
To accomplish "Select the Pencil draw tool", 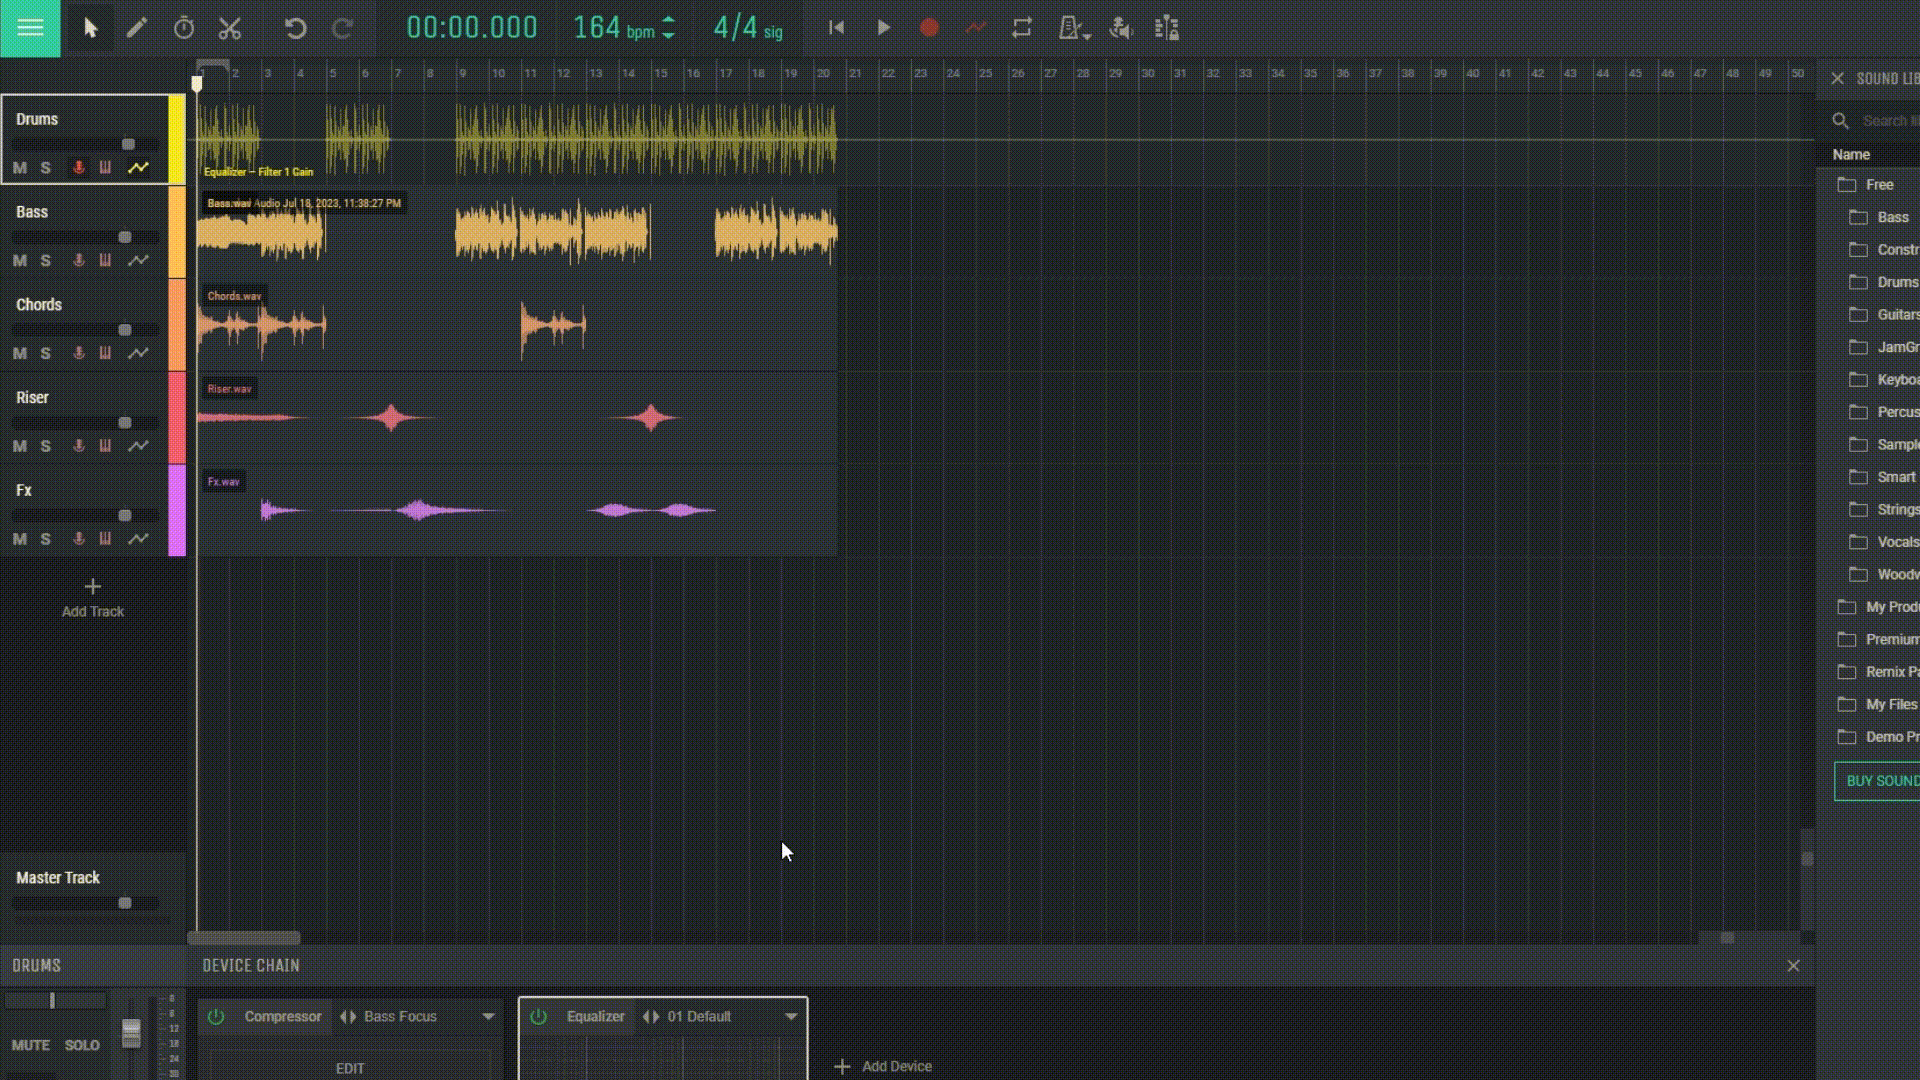I will click(x=137, y=28).
